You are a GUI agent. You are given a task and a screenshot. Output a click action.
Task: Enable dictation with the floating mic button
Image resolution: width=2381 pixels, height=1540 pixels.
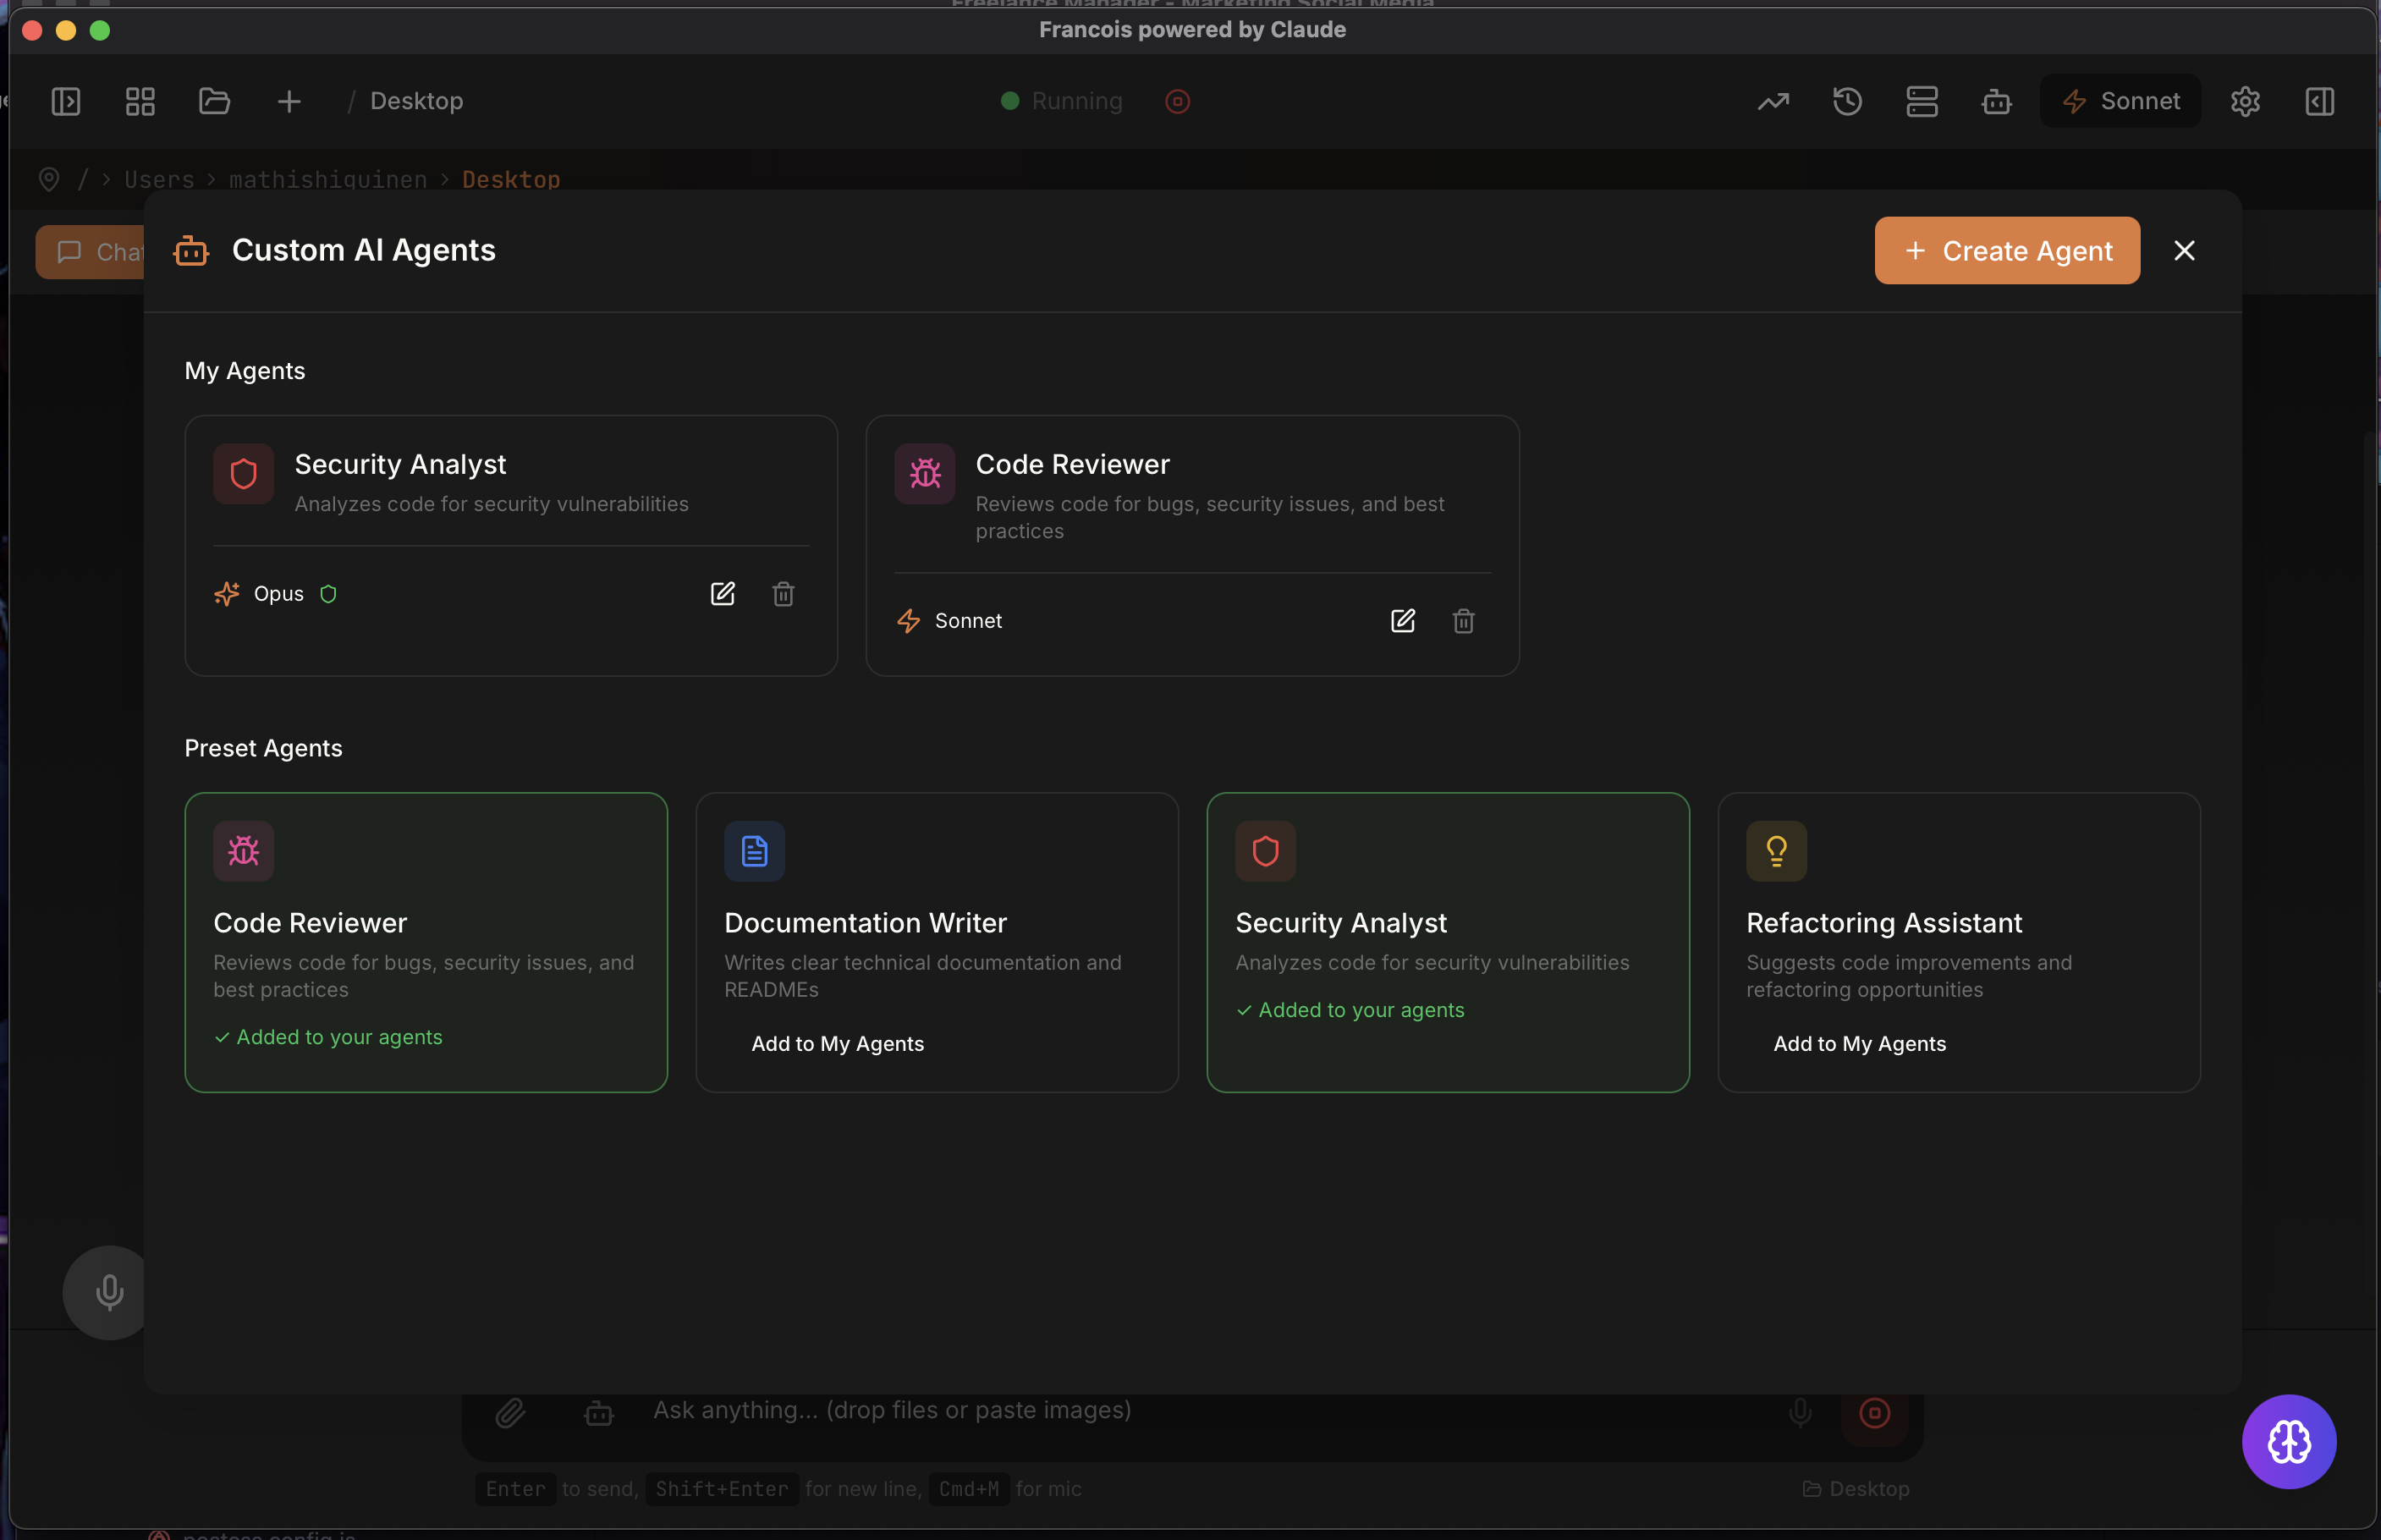tap(108, 1291)
